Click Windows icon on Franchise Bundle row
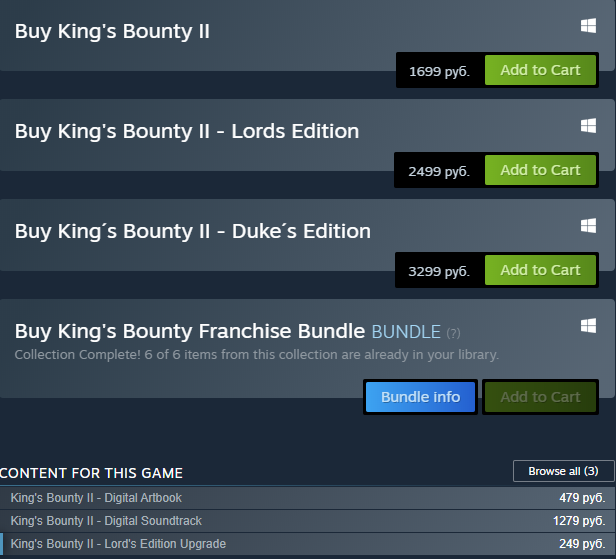Screen dimensions: 616x559 click(x=588, y=326)
